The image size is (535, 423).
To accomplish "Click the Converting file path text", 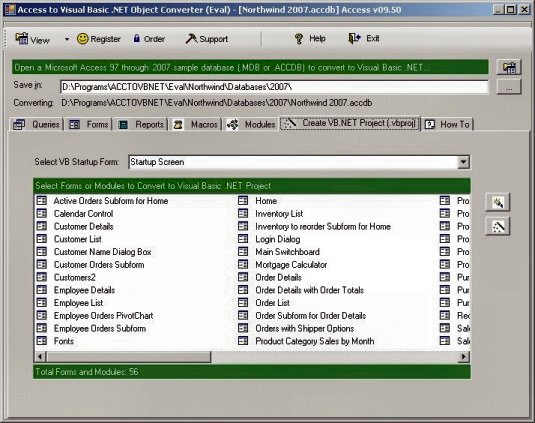I will coord(217,103).
